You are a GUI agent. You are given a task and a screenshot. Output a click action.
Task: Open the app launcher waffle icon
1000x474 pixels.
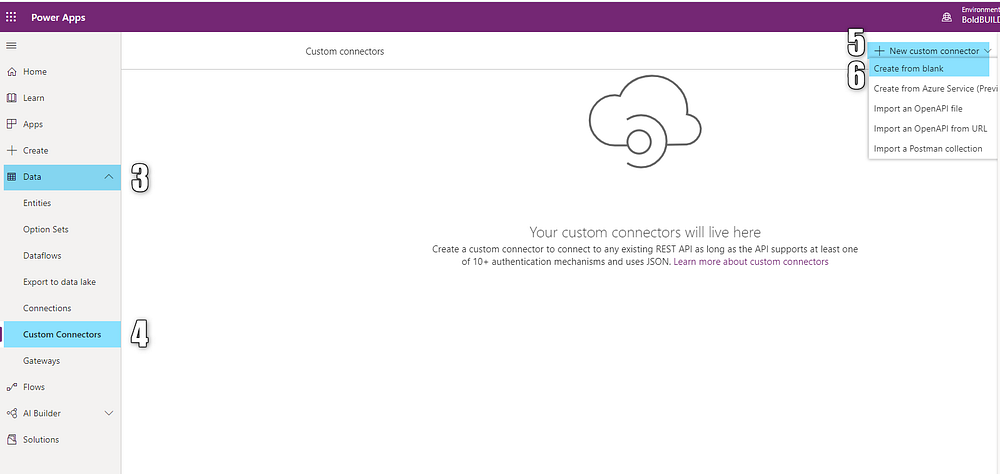11,17
